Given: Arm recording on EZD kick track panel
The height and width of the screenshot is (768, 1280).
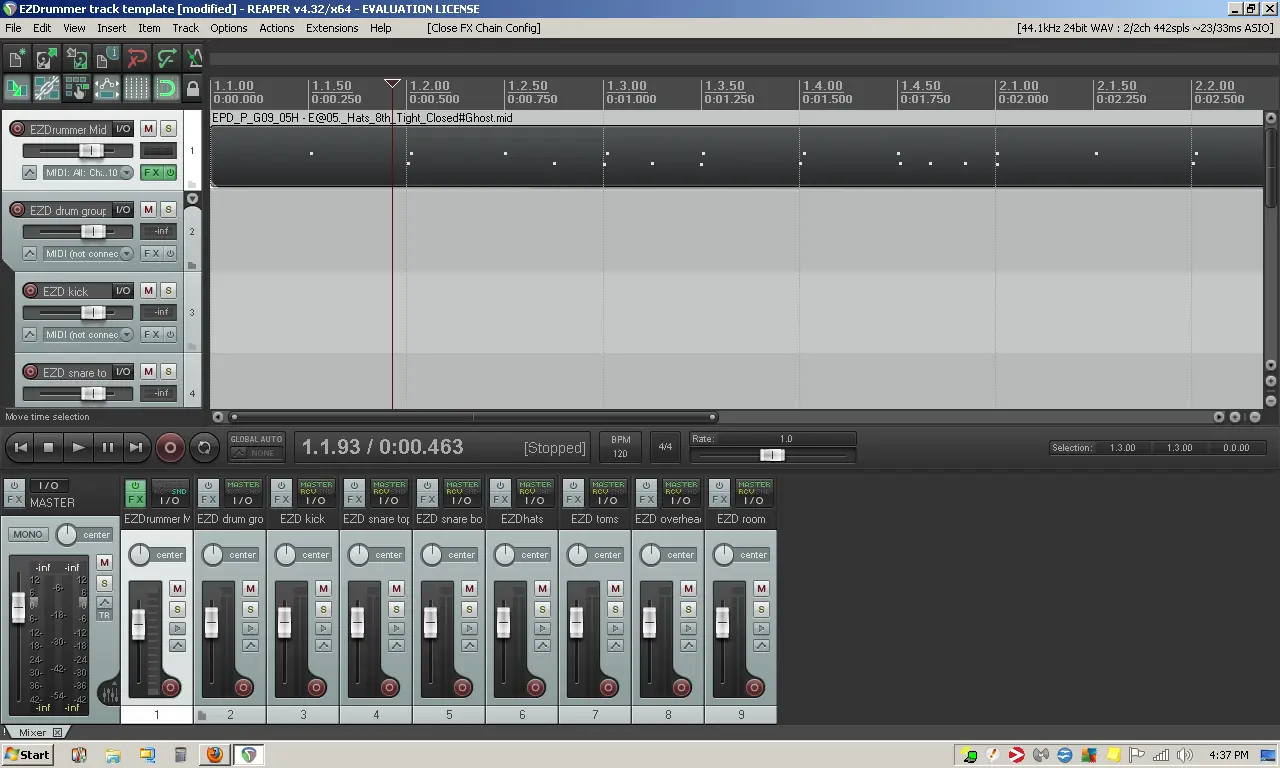Looking at the screenshot, I should tap(30, 291).
